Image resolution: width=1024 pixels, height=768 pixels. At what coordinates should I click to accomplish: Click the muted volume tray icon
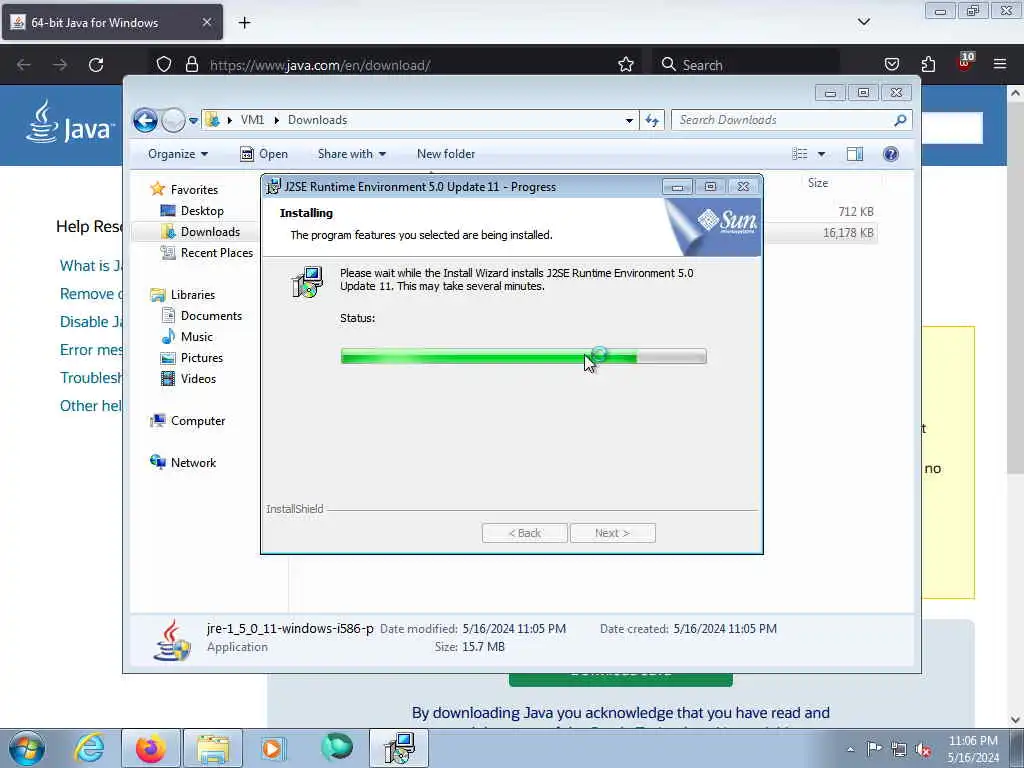(x=923, y=749)
